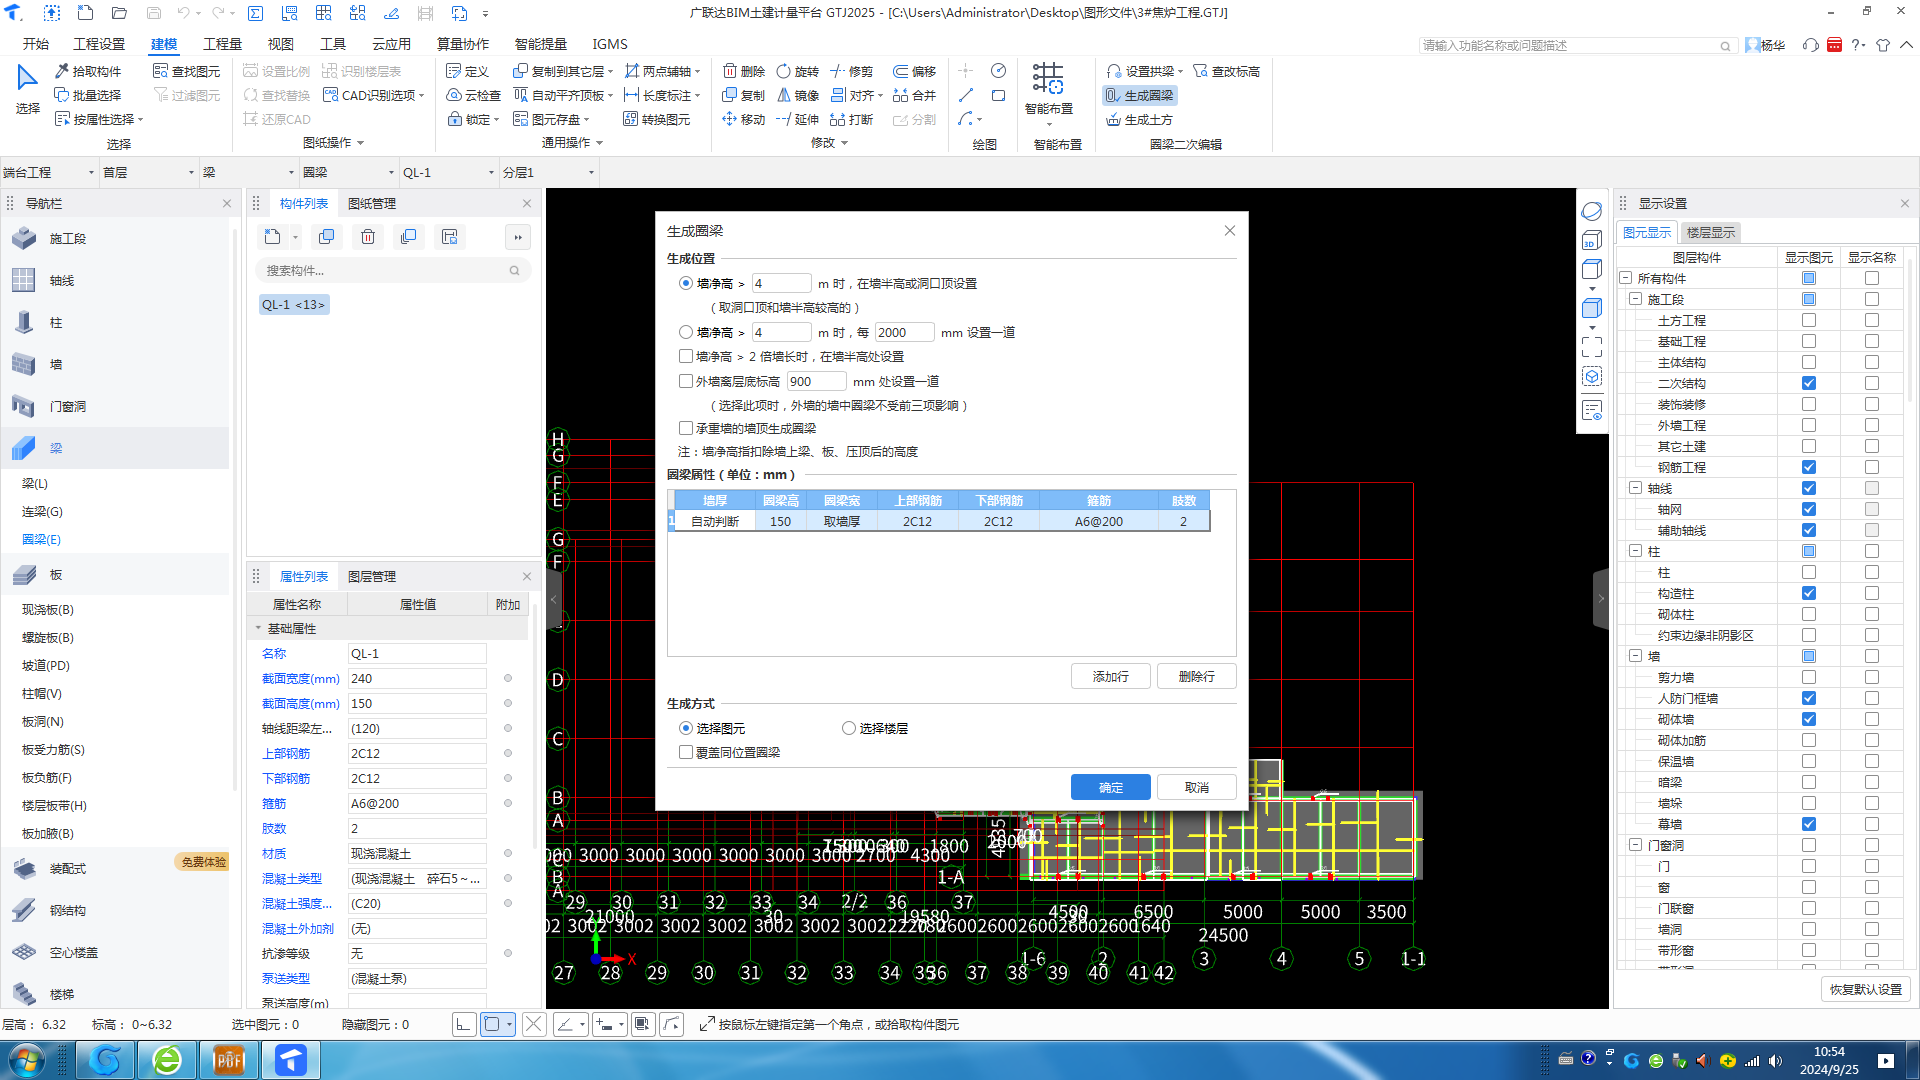Select the 选择楼层 radio button
This screenshot has width=1920, height=1080.
click(x=849, y=728)
